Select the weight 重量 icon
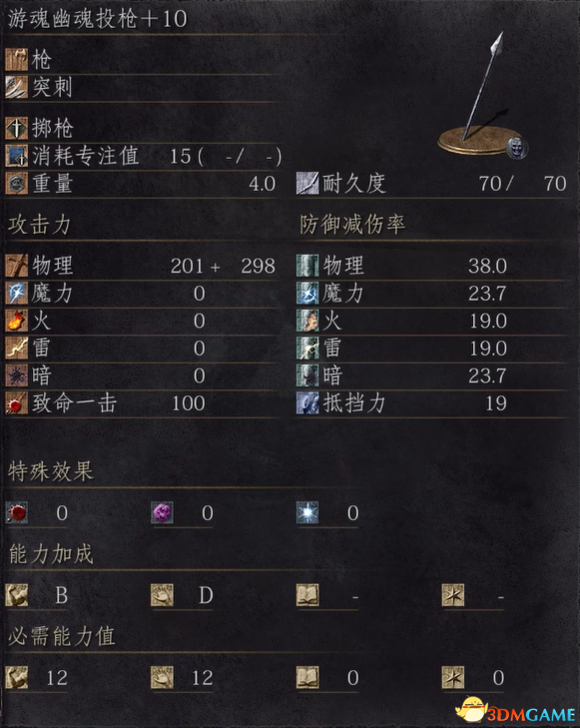 click(16, 183)
